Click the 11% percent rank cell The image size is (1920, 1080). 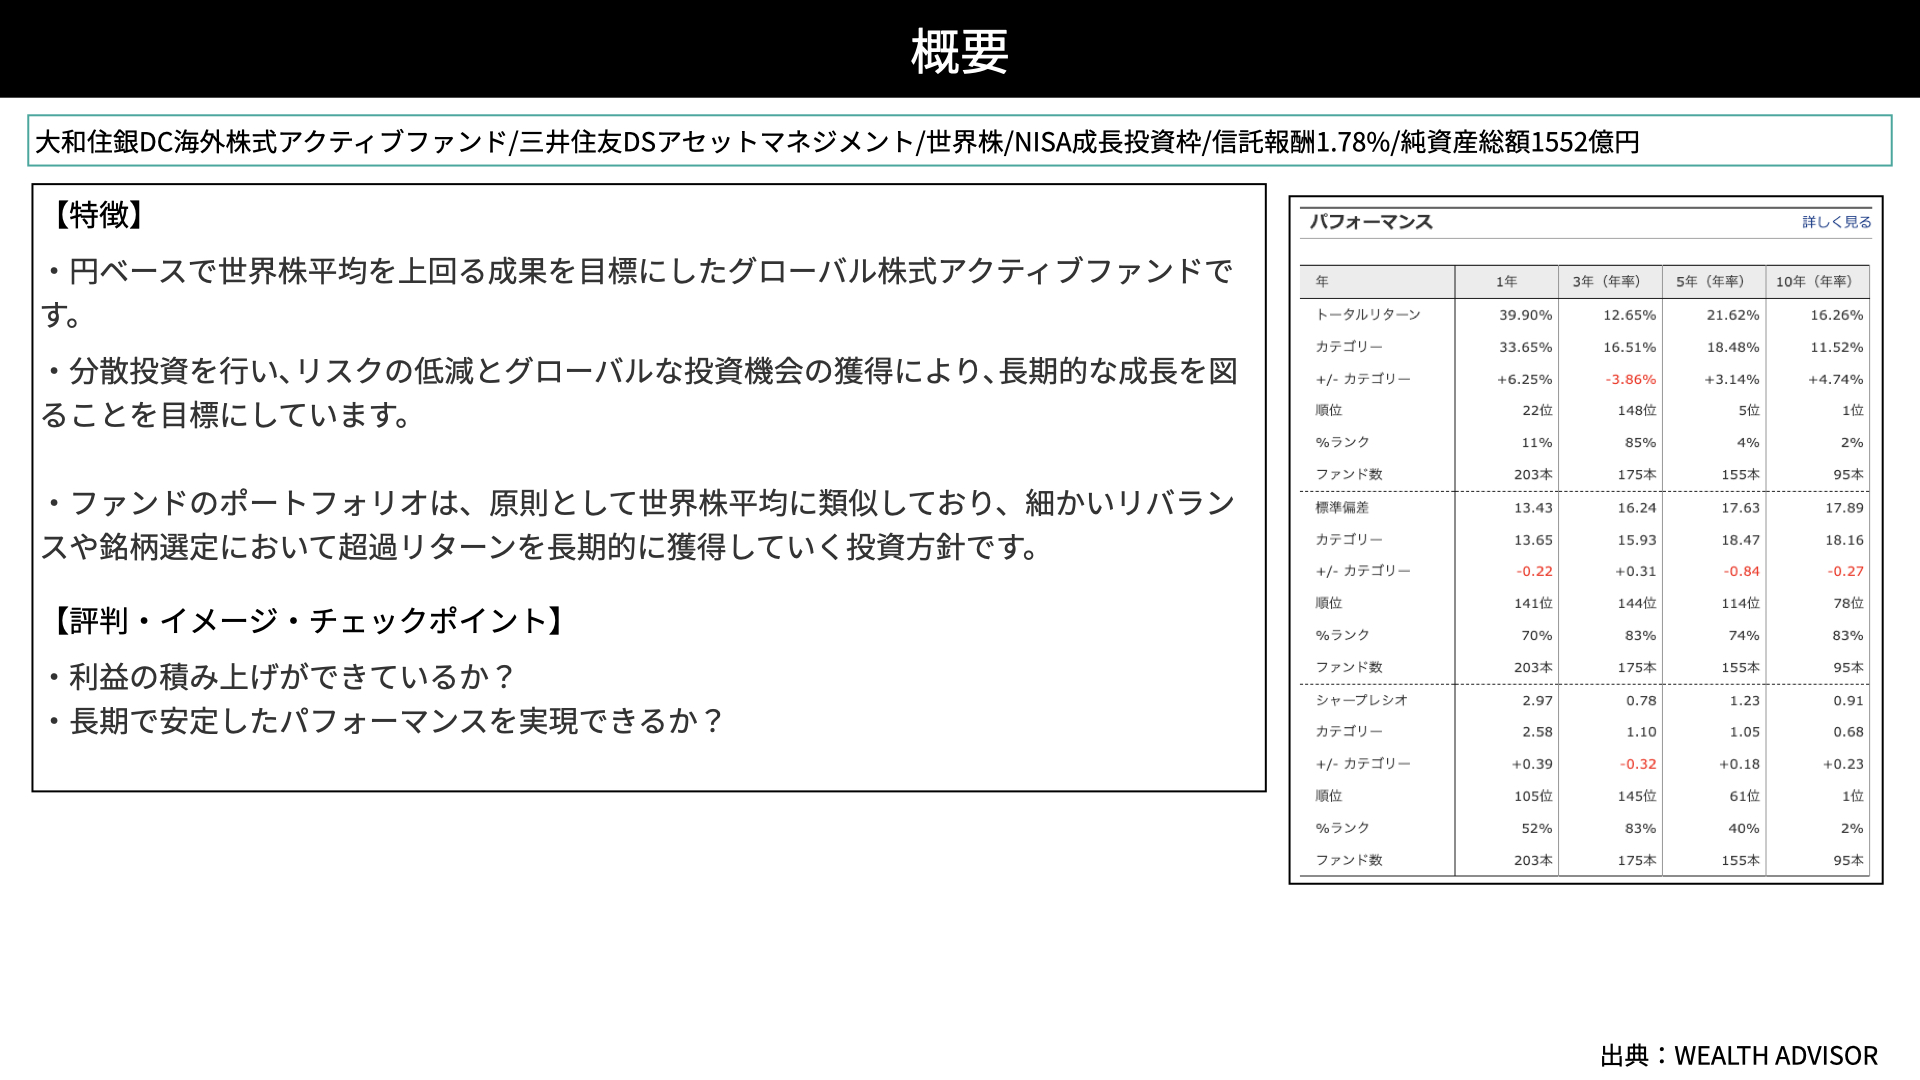[x=1537, y=443]
